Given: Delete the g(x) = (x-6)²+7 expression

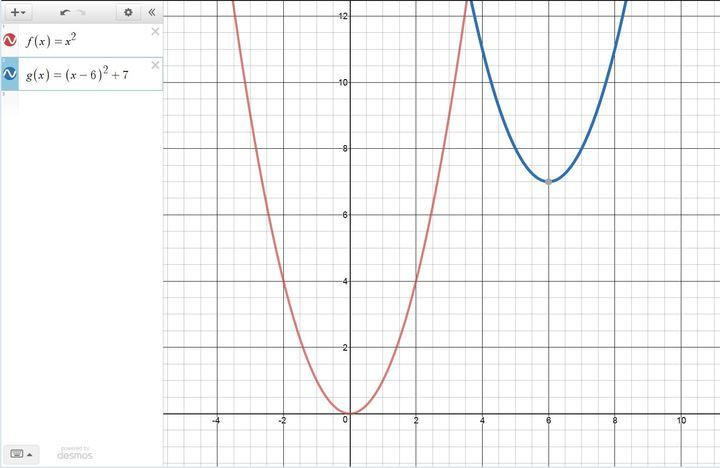Looking at the screenshot, I should coord(155,65).
